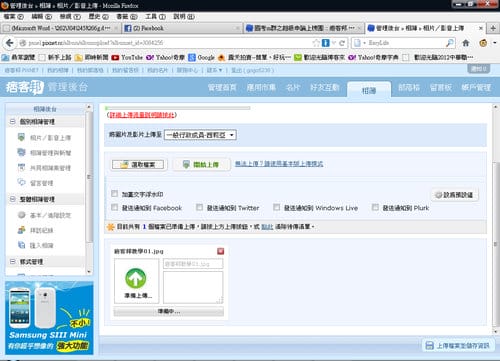Toggle the 加蓋文字浮水印 watermark checkbox
The width and height of the screenshot is (500, 361).
114,194
